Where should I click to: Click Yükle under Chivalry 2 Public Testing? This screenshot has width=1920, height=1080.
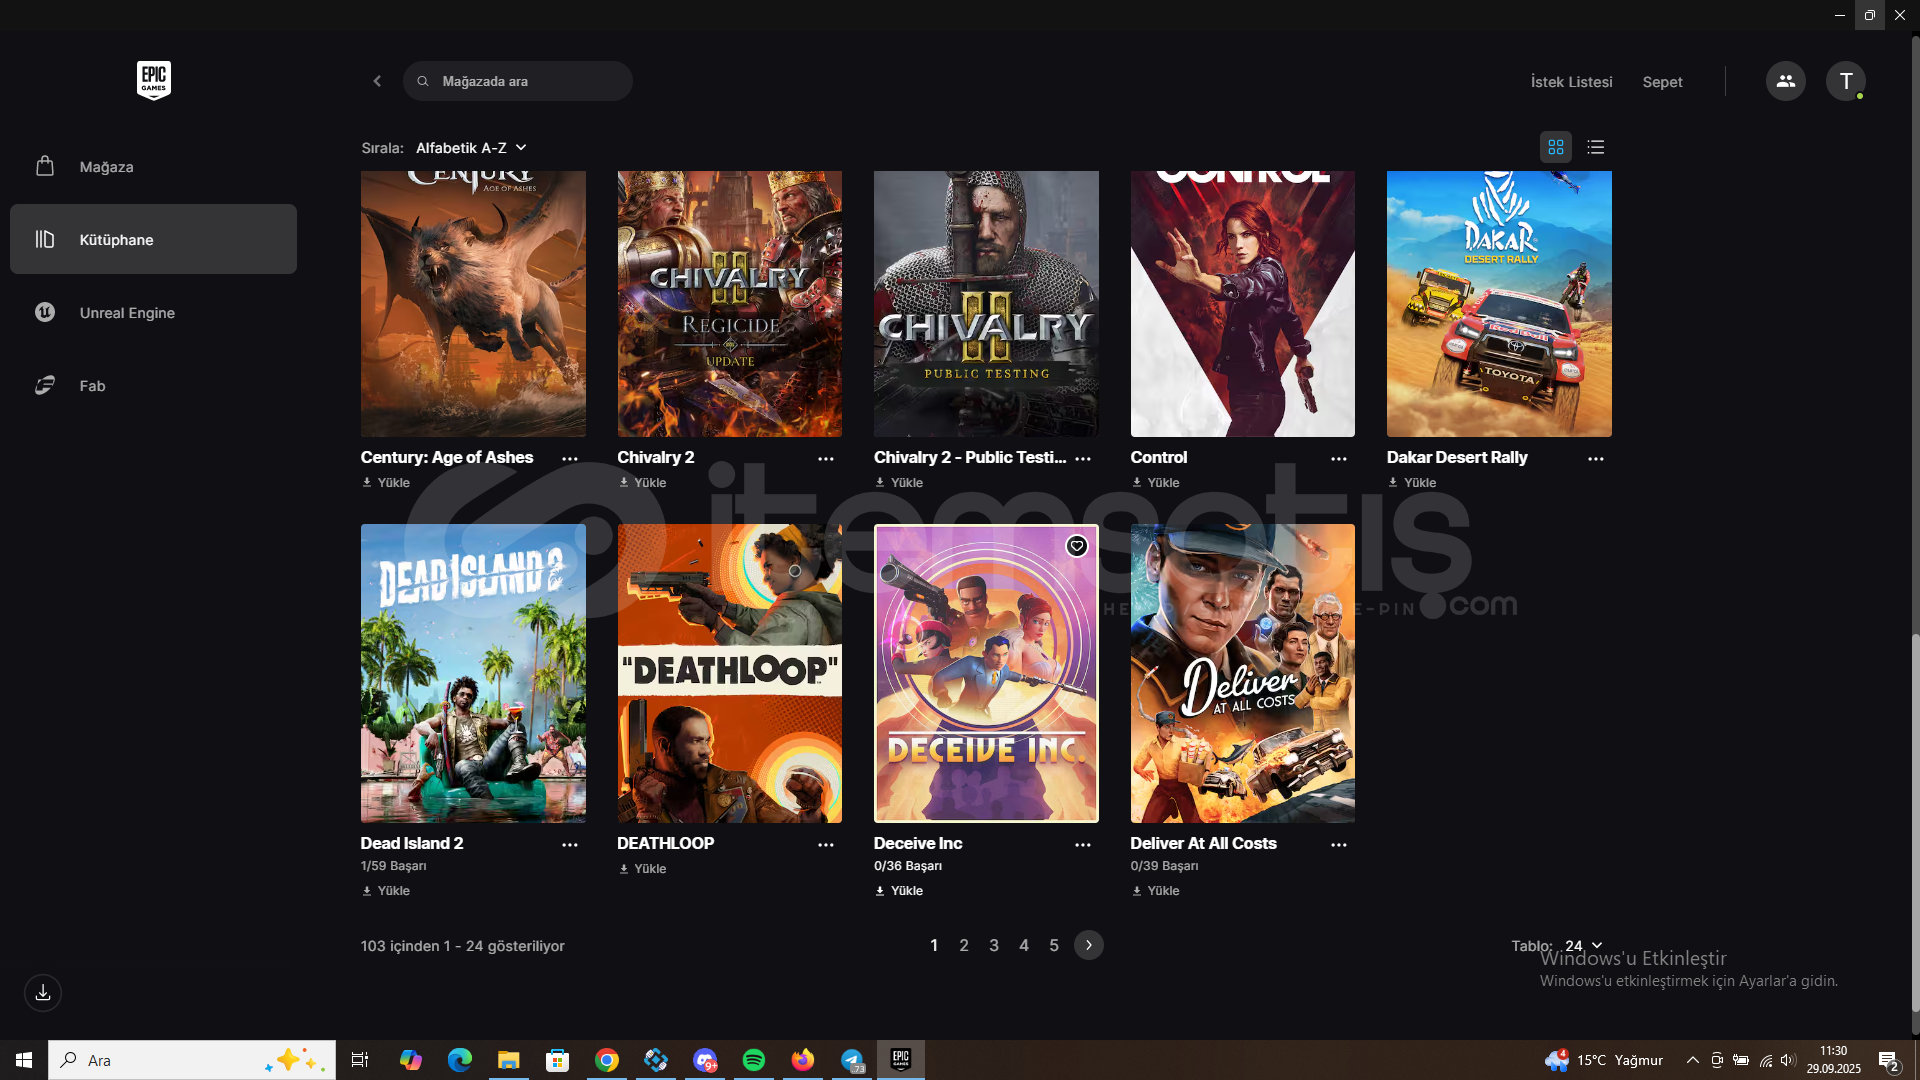point(899,482)
